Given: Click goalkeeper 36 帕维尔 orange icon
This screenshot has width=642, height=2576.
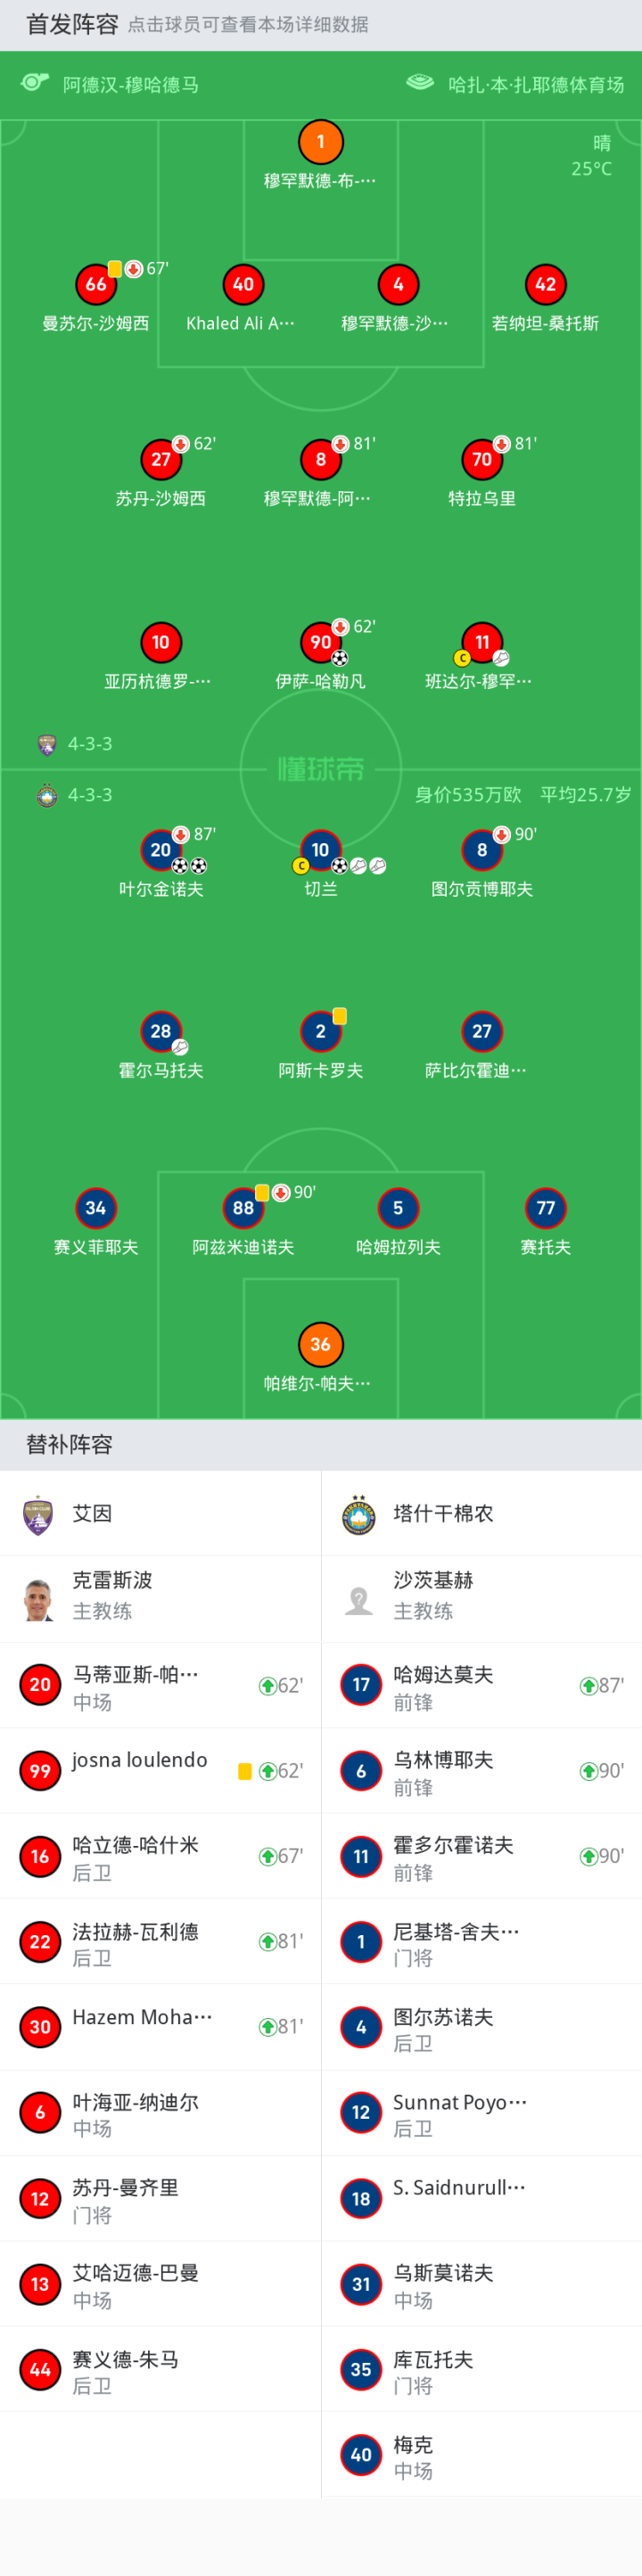Looking at the screenshot, I should (x=320, y=1344).
